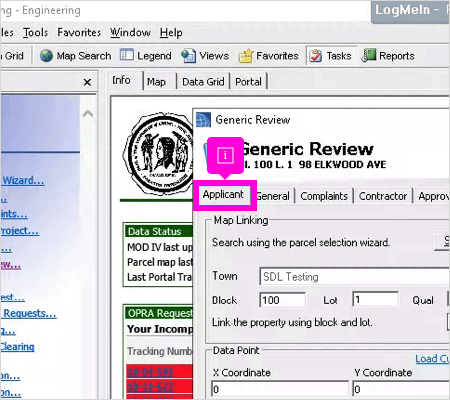Image resolution: width=450 pixels, height=400 pixels.
Task: Open Map Search globe icon
Action: [46, 56]
